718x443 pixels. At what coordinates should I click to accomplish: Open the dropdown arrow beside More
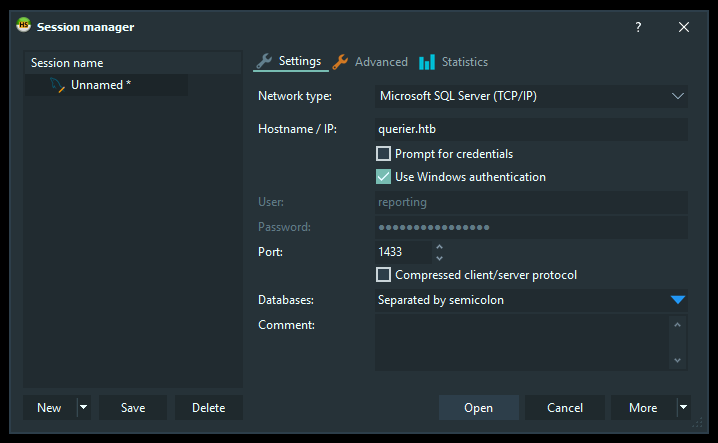tap(683, 408)
